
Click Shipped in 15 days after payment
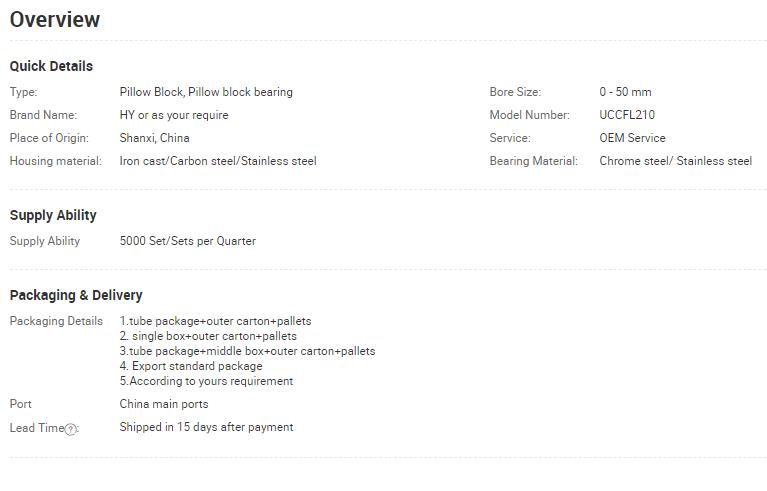point(206,427)
